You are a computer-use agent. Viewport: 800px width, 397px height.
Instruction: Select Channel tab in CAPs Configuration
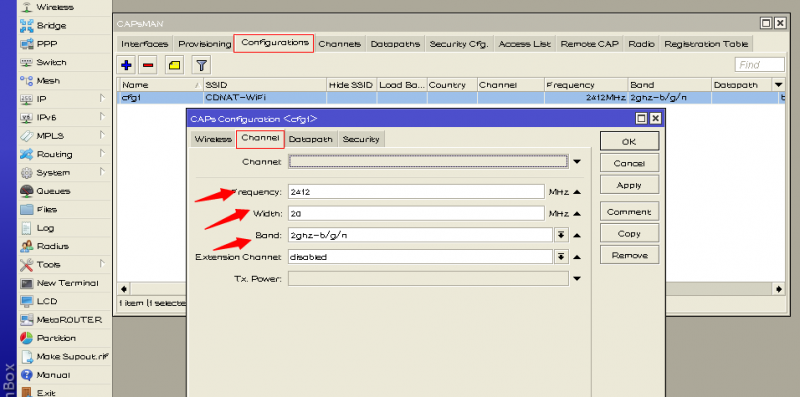[x=260, y=139]
